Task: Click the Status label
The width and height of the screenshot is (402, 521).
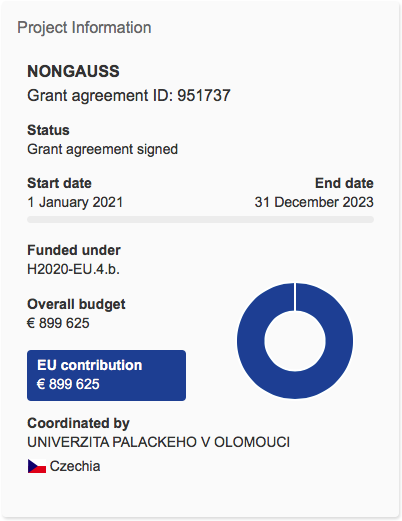Action: [x=48, y=130]
